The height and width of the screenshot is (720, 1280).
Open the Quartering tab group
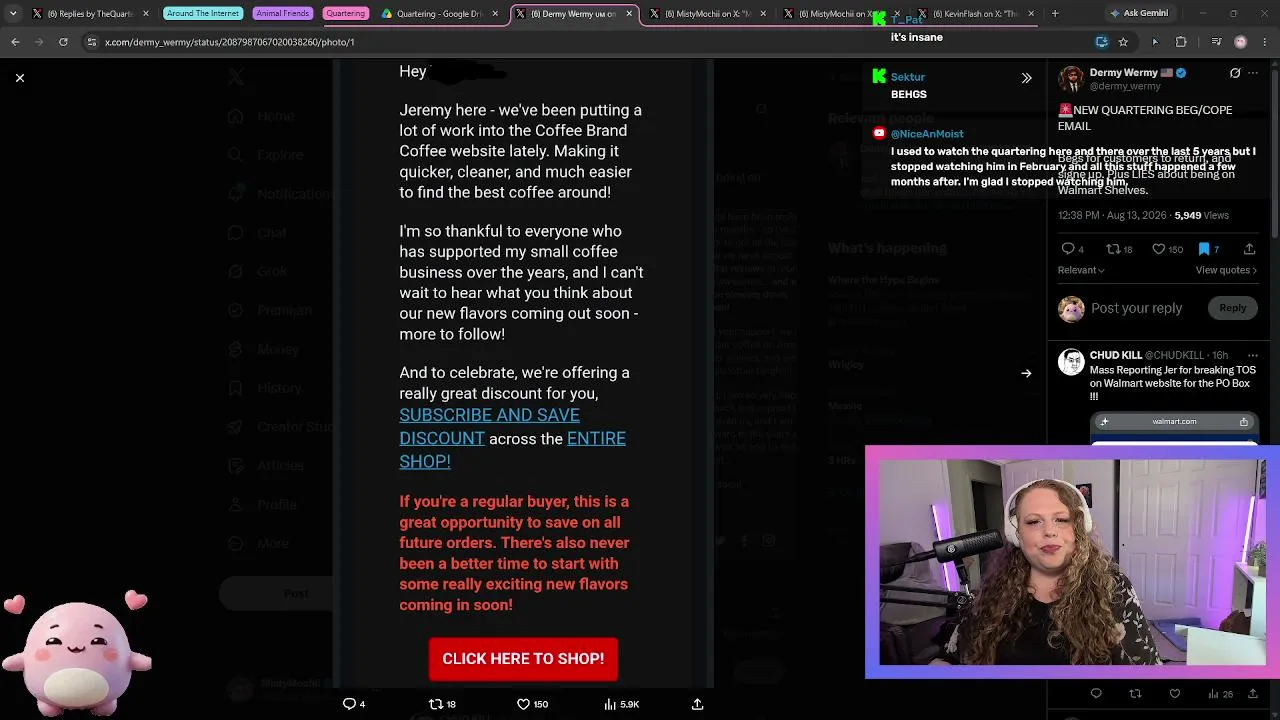[345, 14]
